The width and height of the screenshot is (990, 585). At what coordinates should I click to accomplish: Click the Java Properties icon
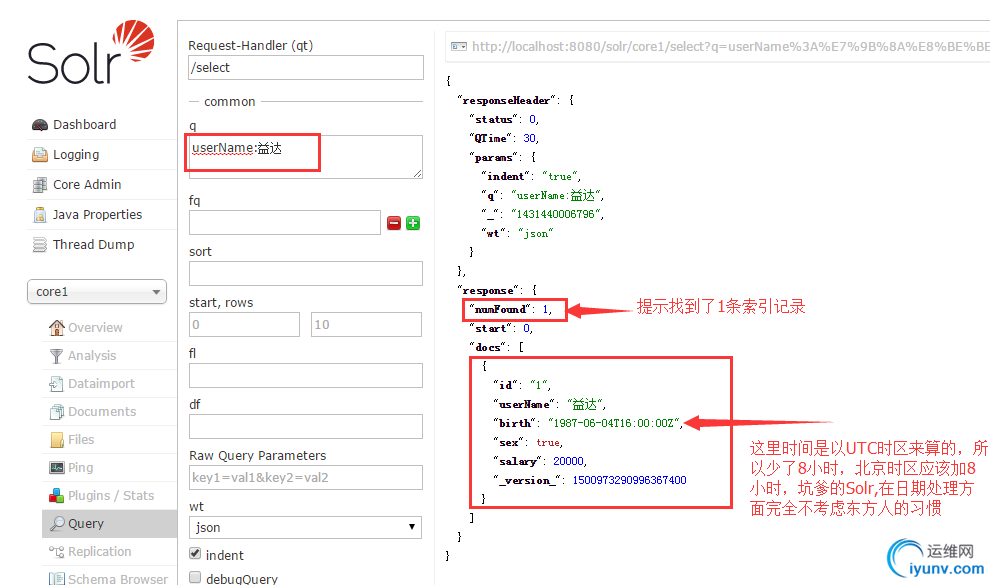tap(40, 215)
